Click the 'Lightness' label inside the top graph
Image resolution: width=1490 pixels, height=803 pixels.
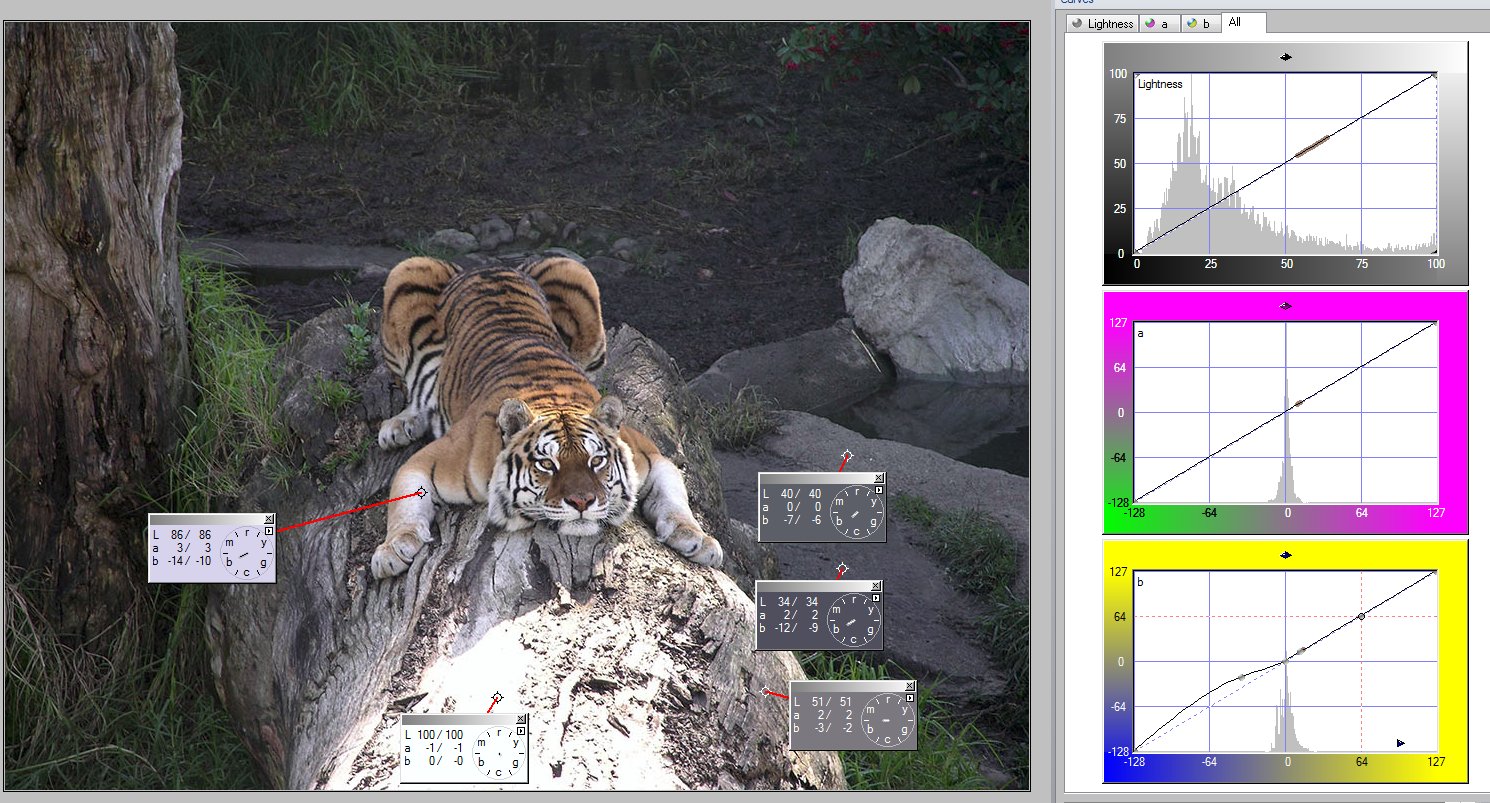click(x=1160, y=84)
